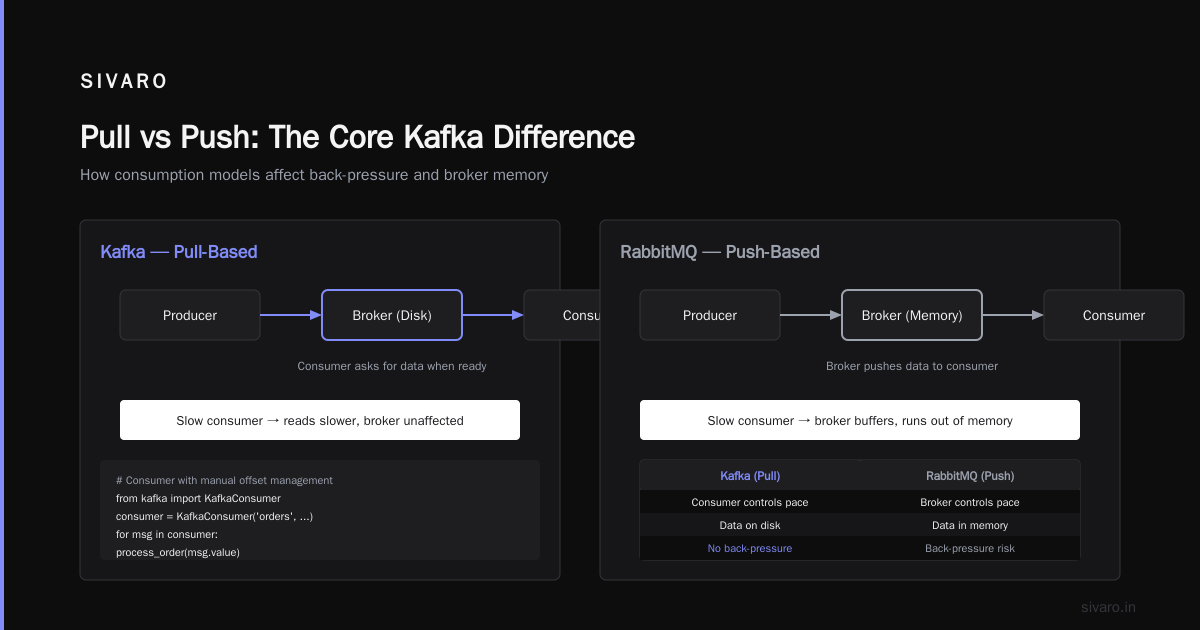The height and width of the screenshot is (630, 1200).
Task: Click 'Consumer controls pace' table cell
Action: click(750, 502)
